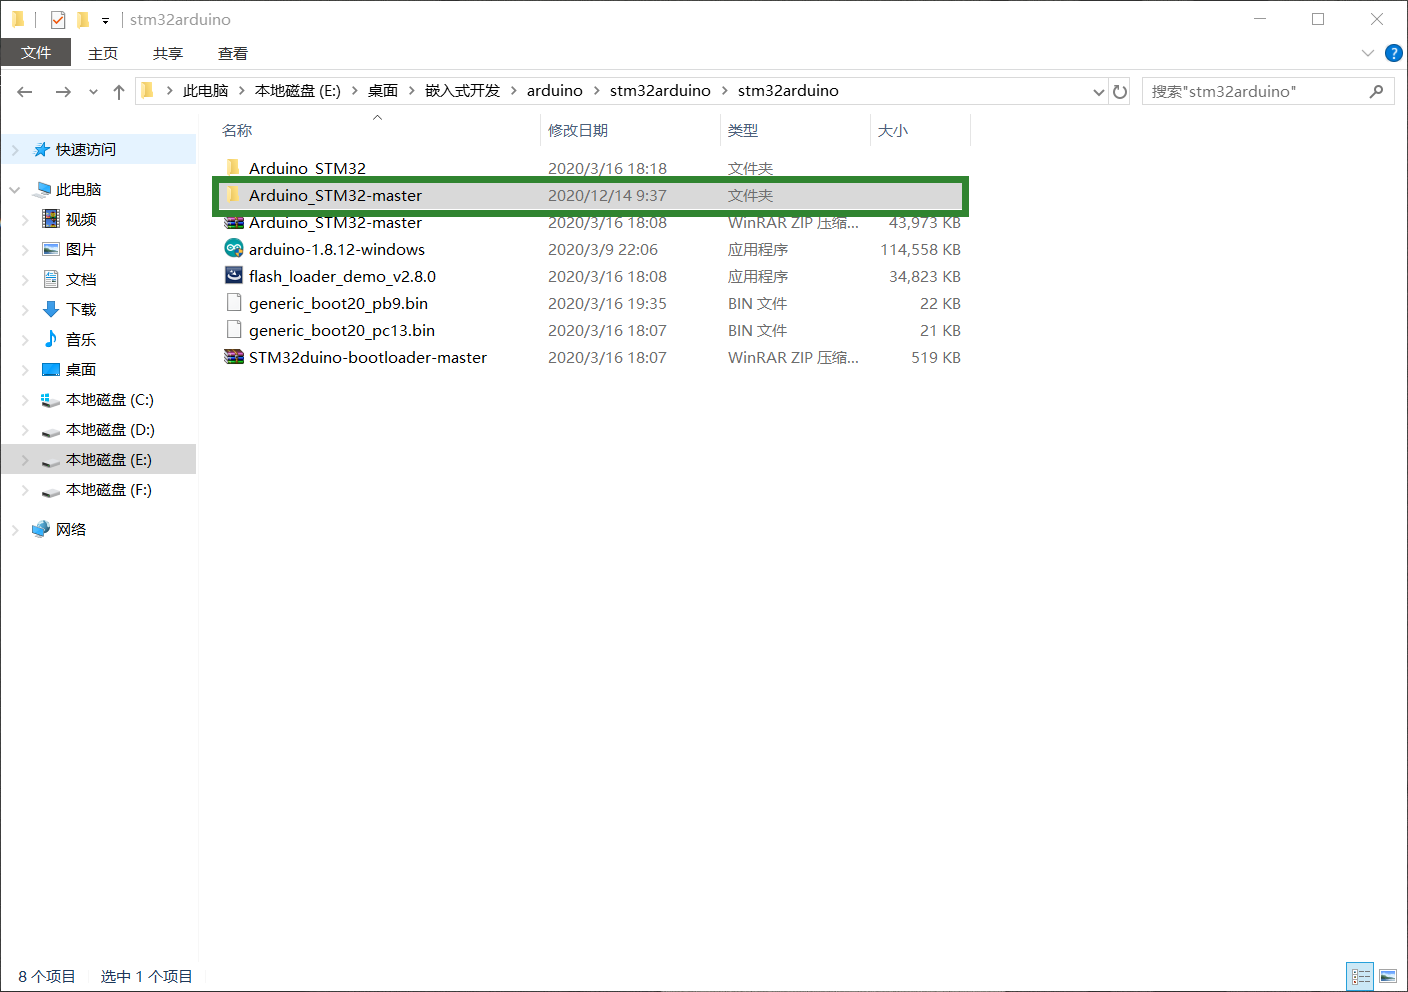Select the Arduino_STM32-master ZIP archive icon
Viewport: 1408px width, 992px height.
click(234, 222)
